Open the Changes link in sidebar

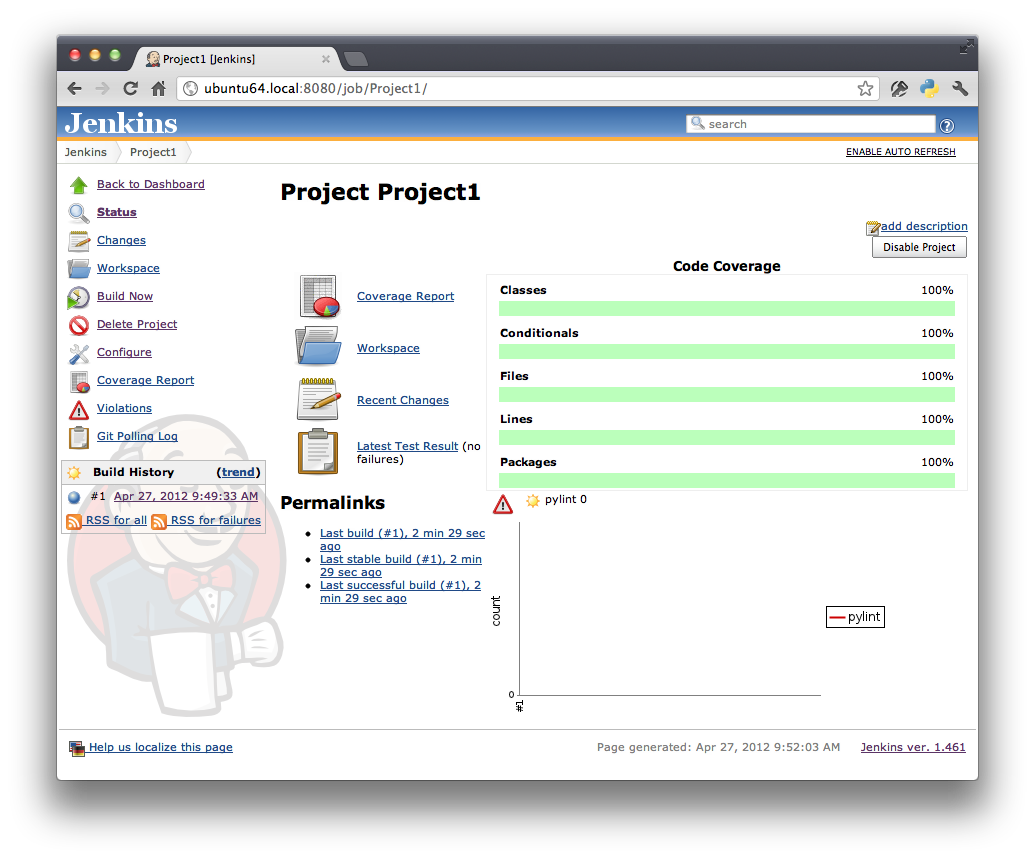pyautogui.click(x=121, y=240)
